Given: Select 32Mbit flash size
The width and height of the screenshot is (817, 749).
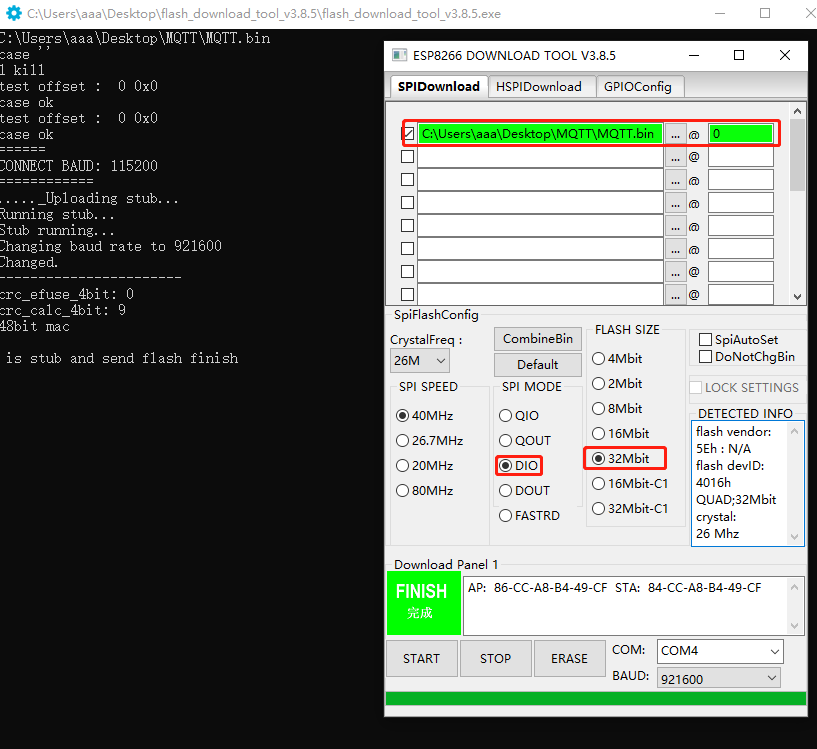Looking at the screenshot, I should coord(621,459).
